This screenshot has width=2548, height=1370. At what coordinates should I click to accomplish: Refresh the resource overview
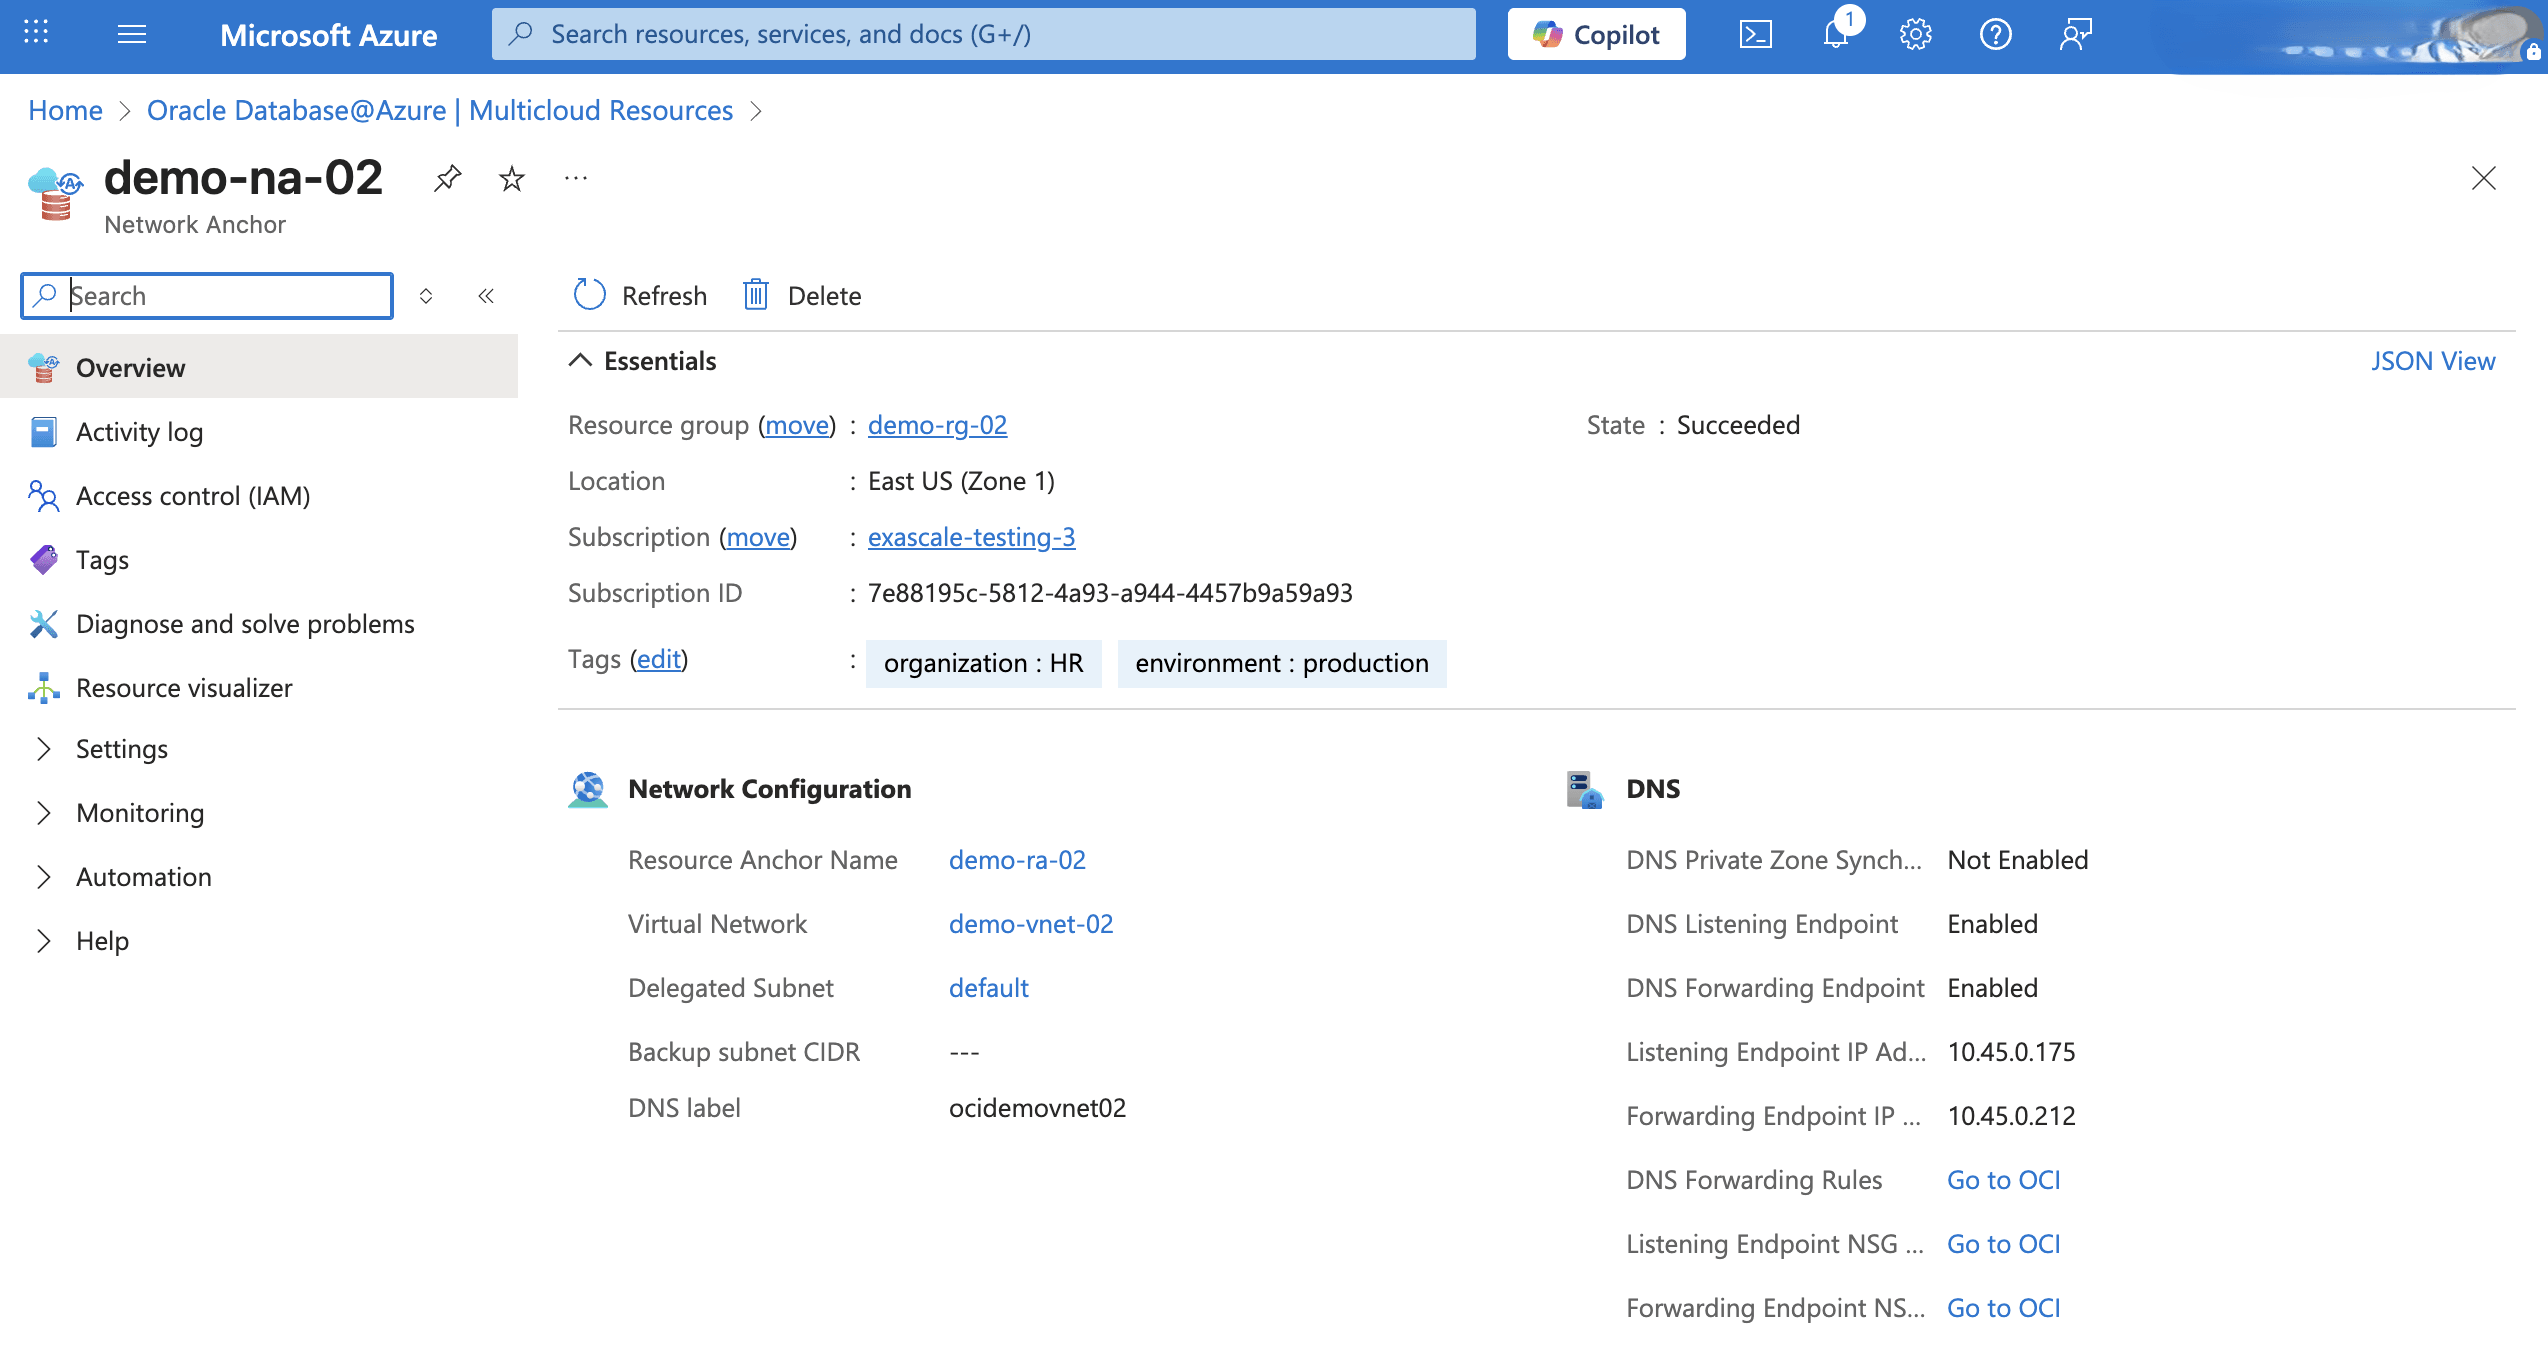click(x=640, y=296)
